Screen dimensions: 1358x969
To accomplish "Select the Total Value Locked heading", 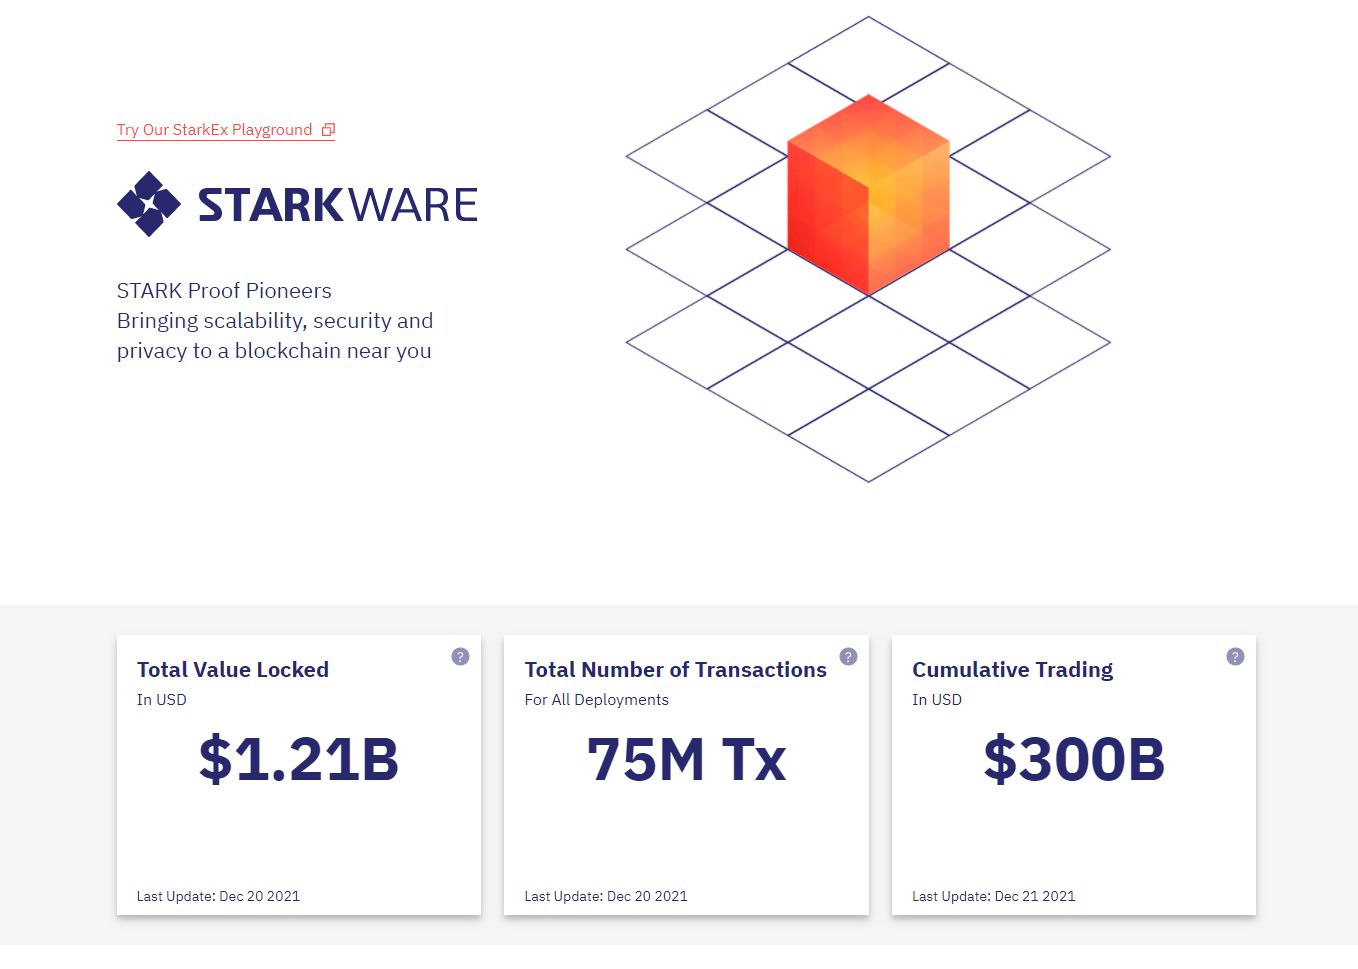I will [x=233, y=670].
